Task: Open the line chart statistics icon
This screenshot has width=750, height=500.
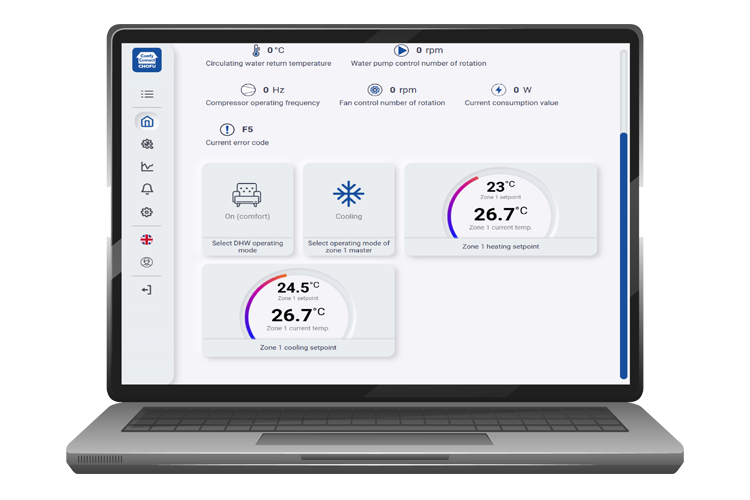Action: point(147,167)
